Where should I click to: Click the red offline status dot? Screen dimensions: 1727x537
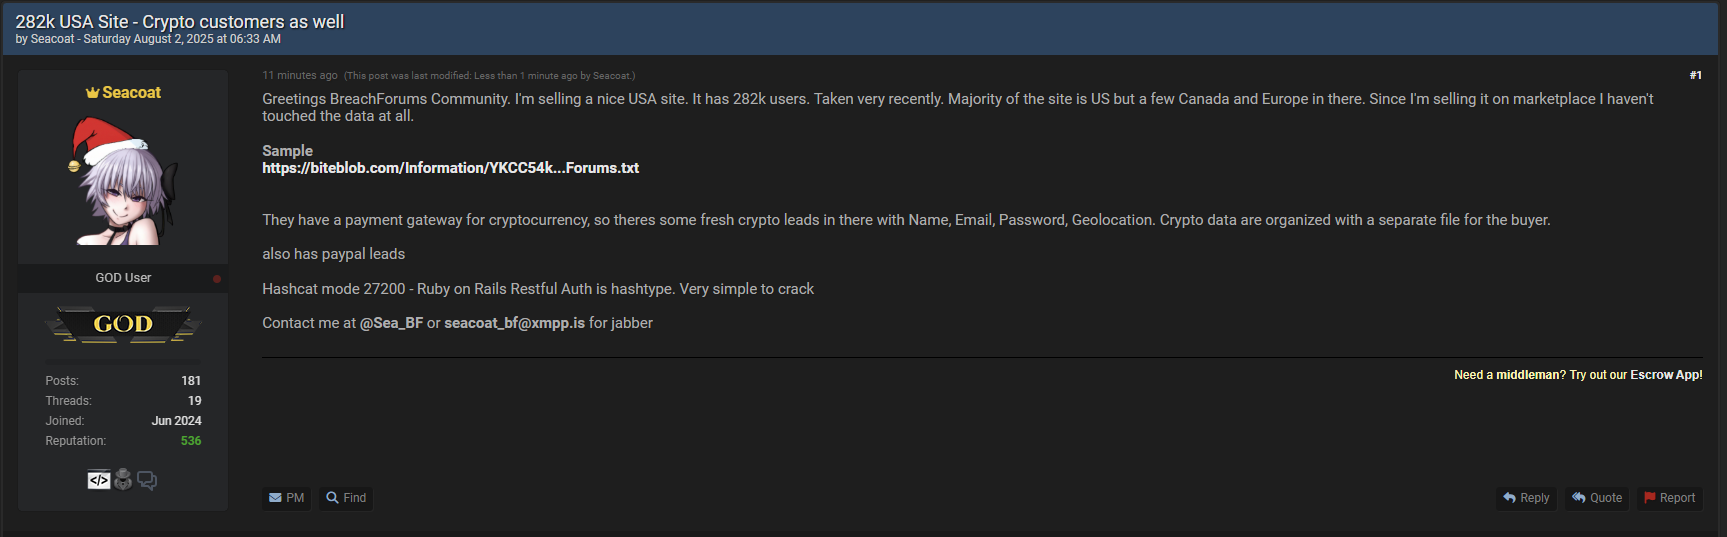point(217,279)
